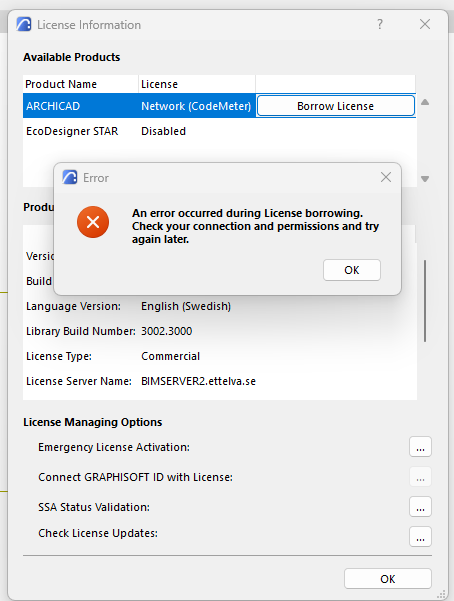Click the BIMSERVER2.ettelva.se server name

click(x=198, y=381)
